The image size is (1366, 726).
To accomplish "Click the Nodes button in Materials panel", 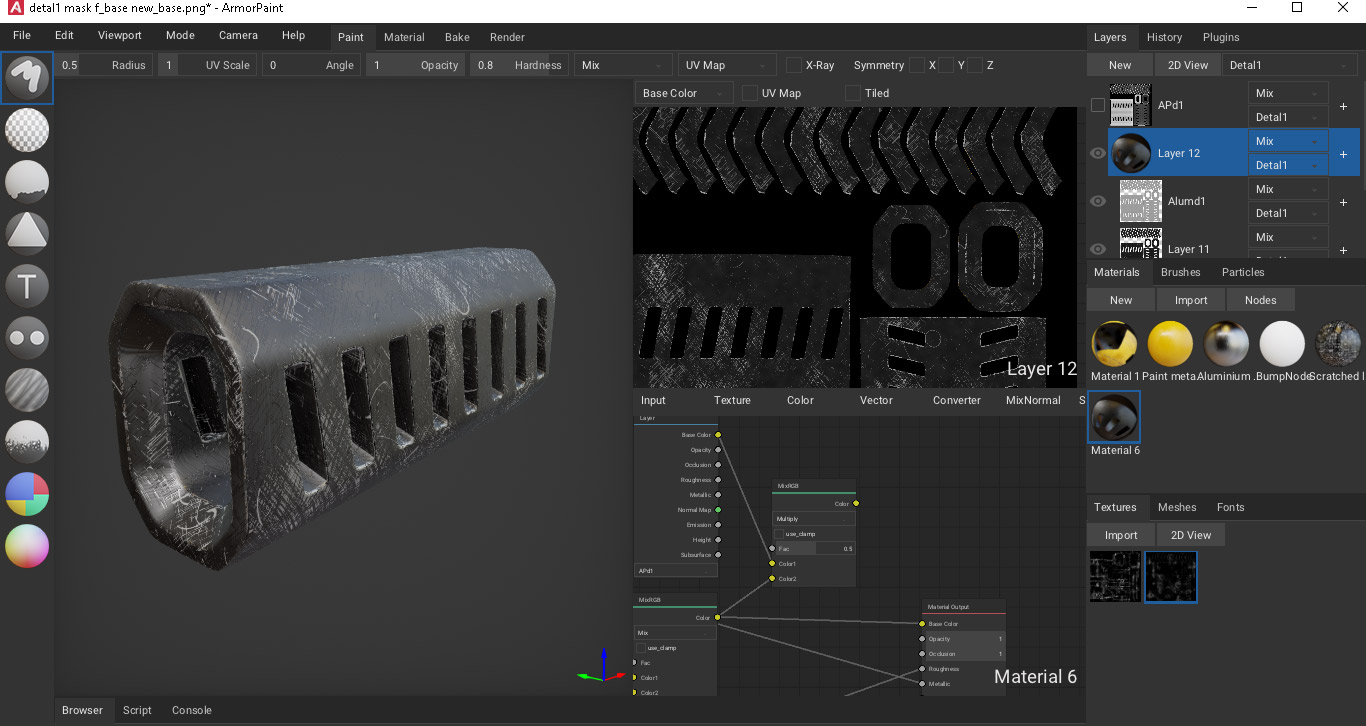I will (1261, 299).
